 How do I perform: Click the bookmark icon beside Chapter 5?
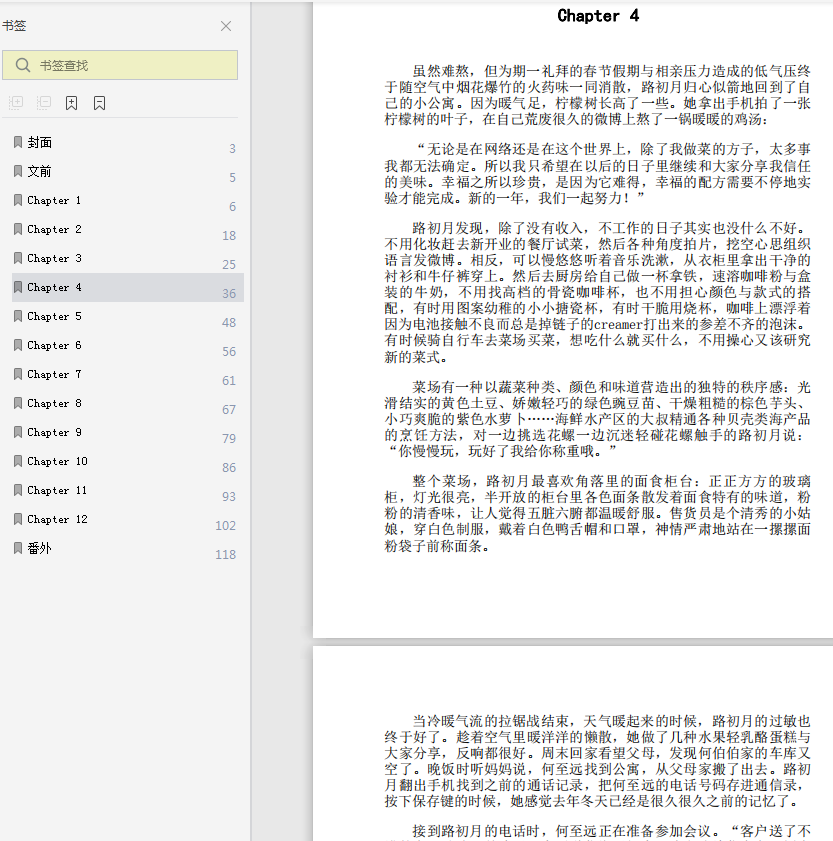coord(18,316)
